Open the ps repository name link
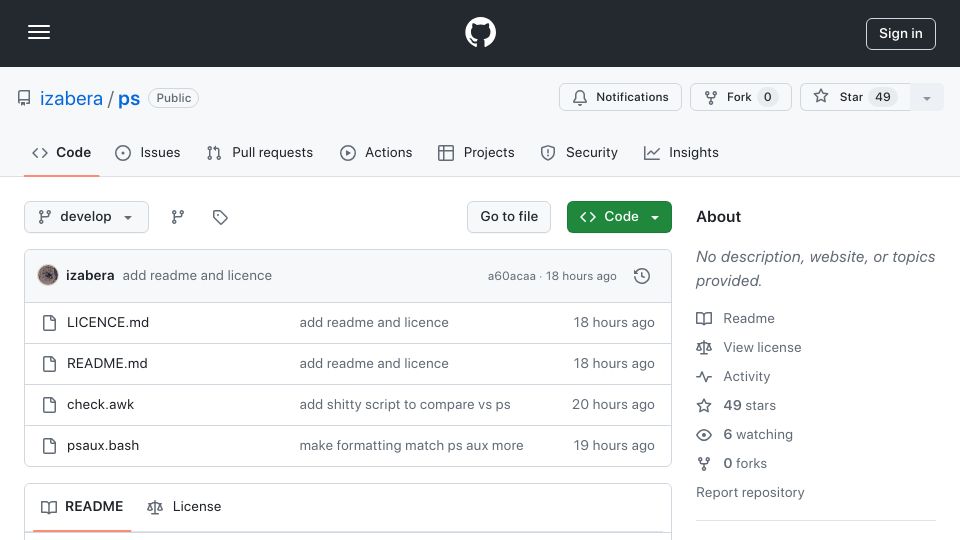Screen dimensions: 960x540 click(x=129, y=98)
